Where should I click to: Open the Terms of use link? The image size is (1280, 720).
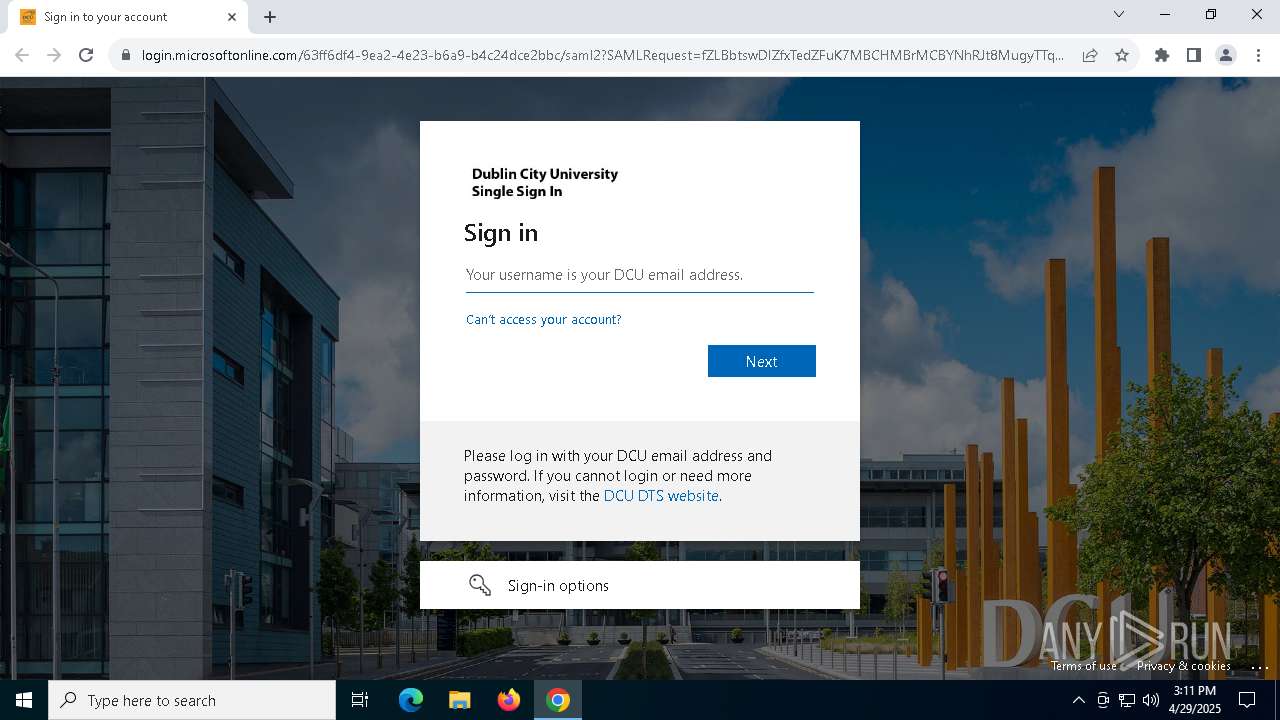[1084, 666]
